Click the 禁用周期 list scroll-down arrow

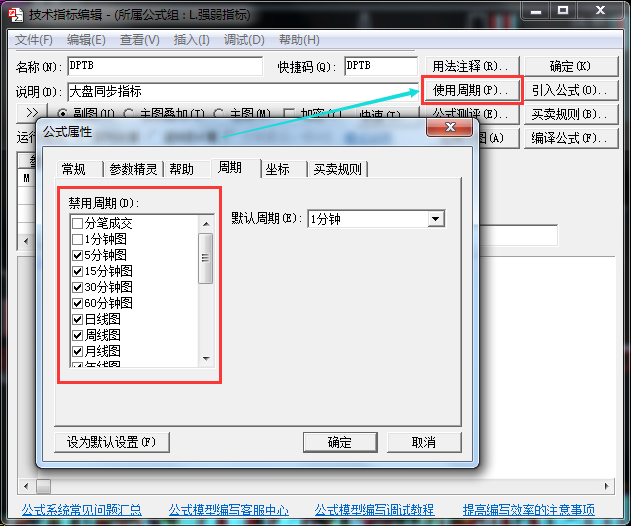(206, 358)
